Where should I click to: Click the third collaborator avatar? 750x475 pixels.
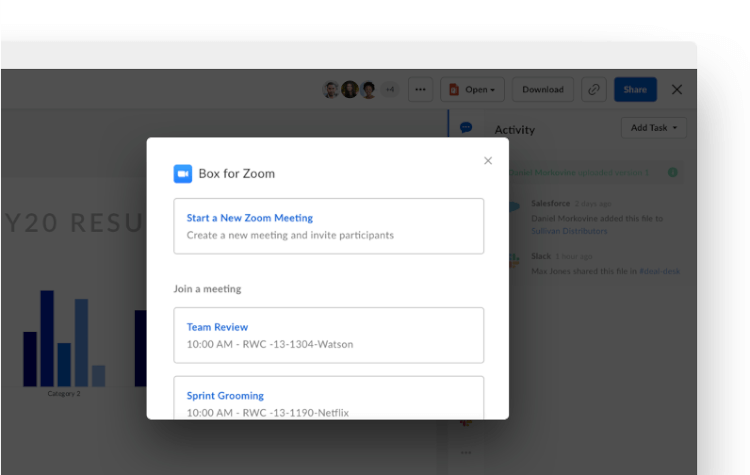[368, 90]
